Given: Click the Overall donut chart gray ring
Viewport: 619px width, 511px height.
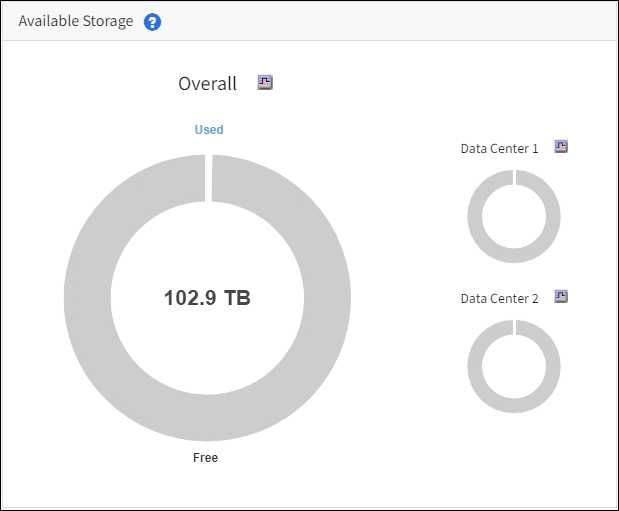Looking at the screenshot, I should click(x=88, y=298).
